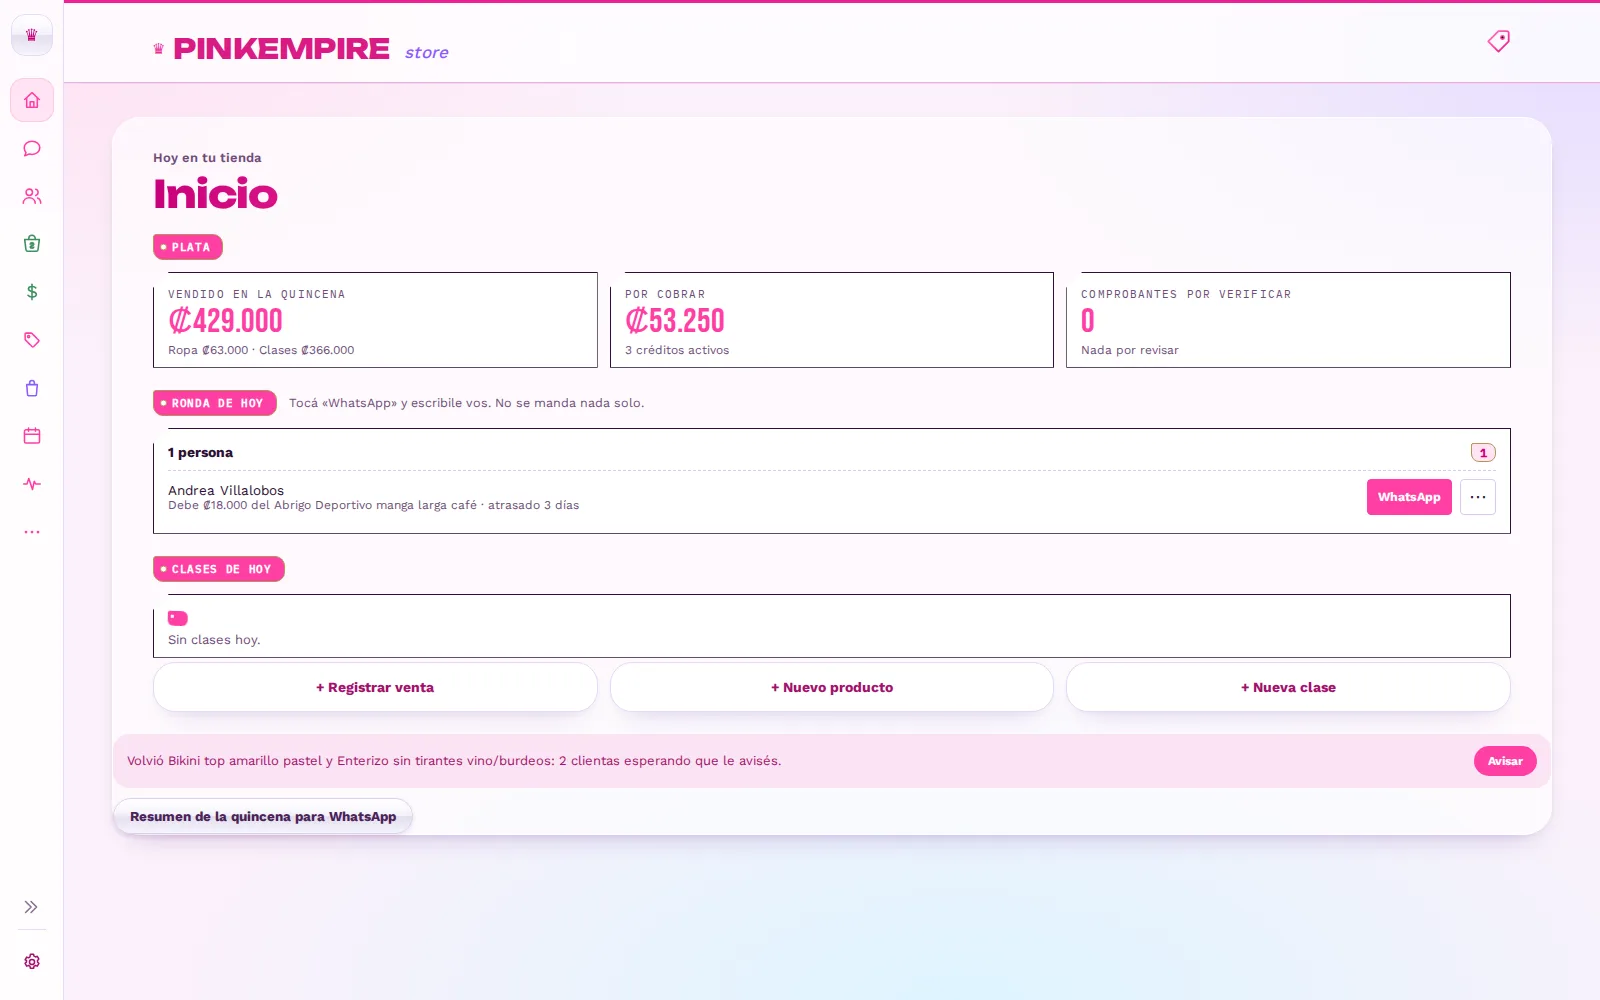Open the dollar sign money icon

point(32,292)
